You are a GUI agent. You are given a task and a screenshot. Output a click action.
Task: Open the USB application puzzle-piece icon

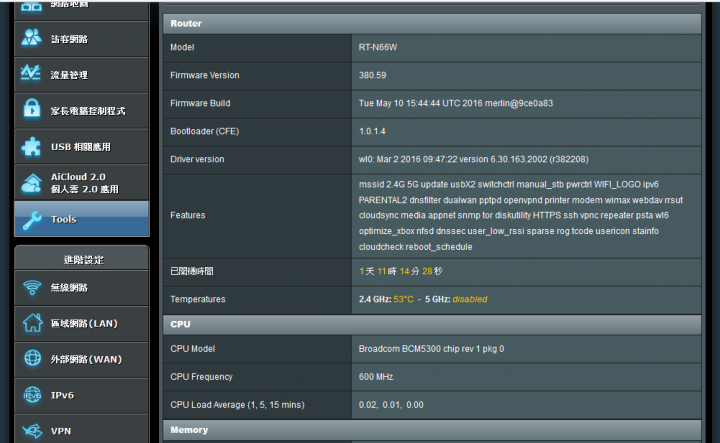[31, 147]
